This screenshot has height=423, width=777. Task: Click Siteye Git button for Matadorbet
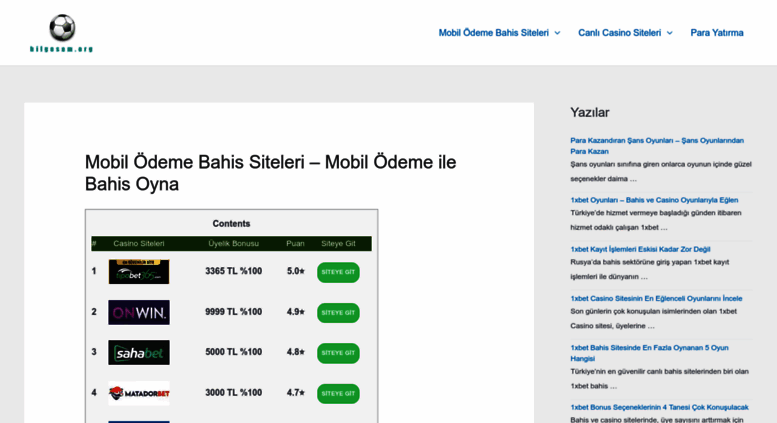tap(338, 394)
